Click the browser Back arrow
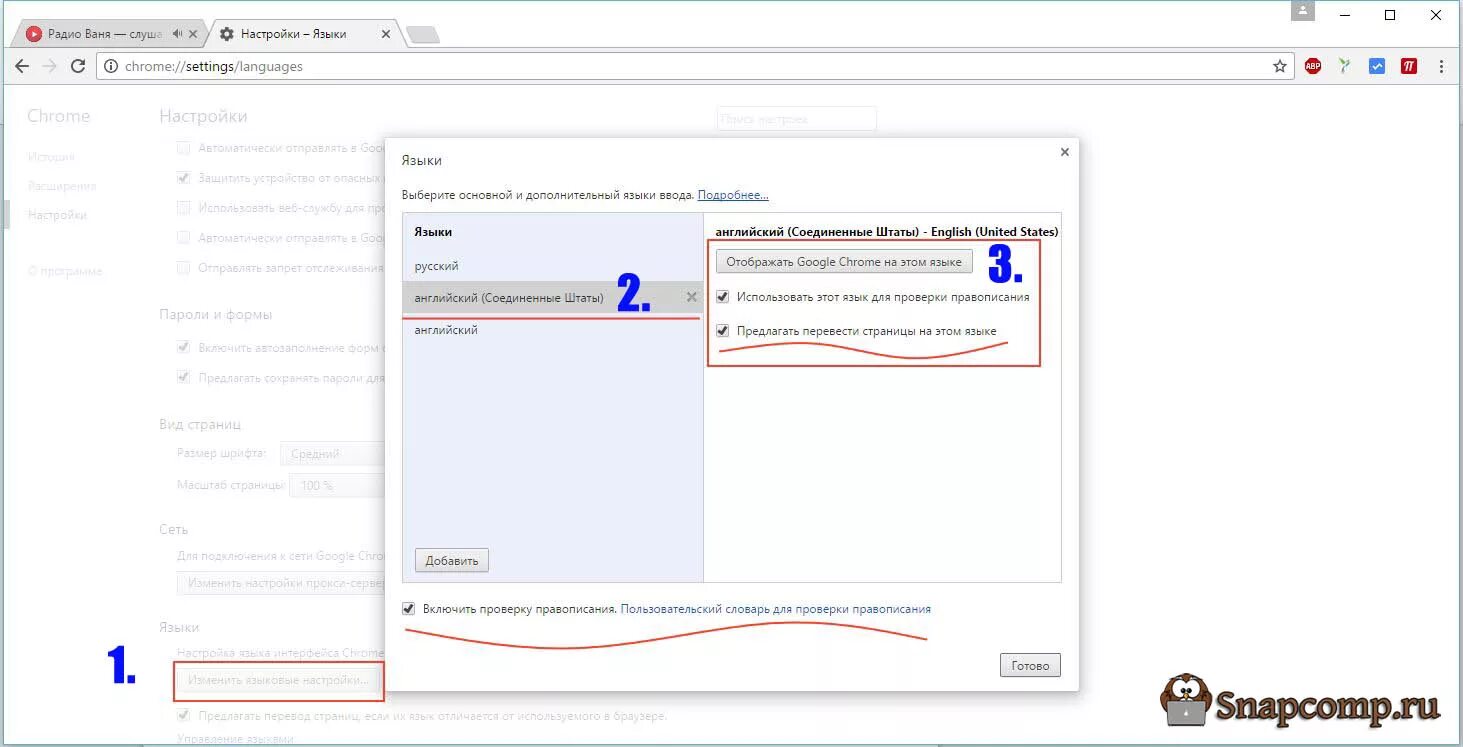1463x747 pixels. click(x=22, y=66)
